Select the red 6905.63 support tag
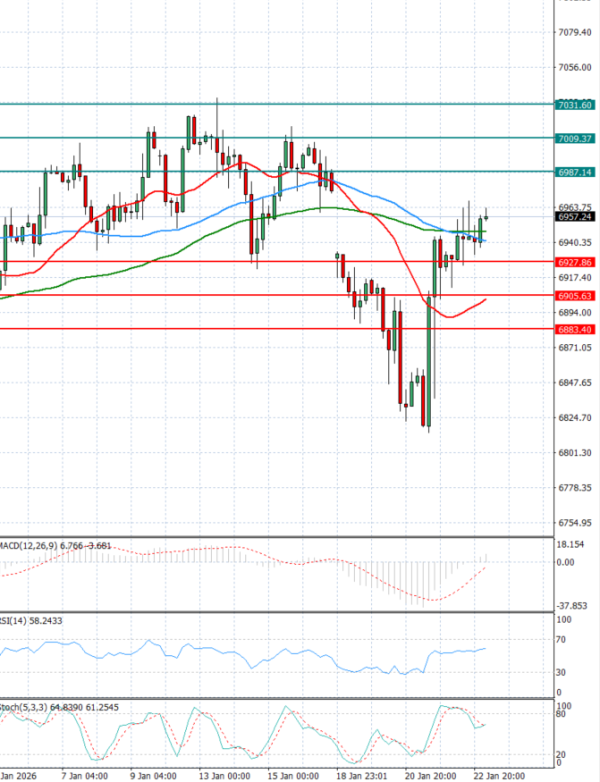Screen dimensions: 600x782 pos(573,296)
